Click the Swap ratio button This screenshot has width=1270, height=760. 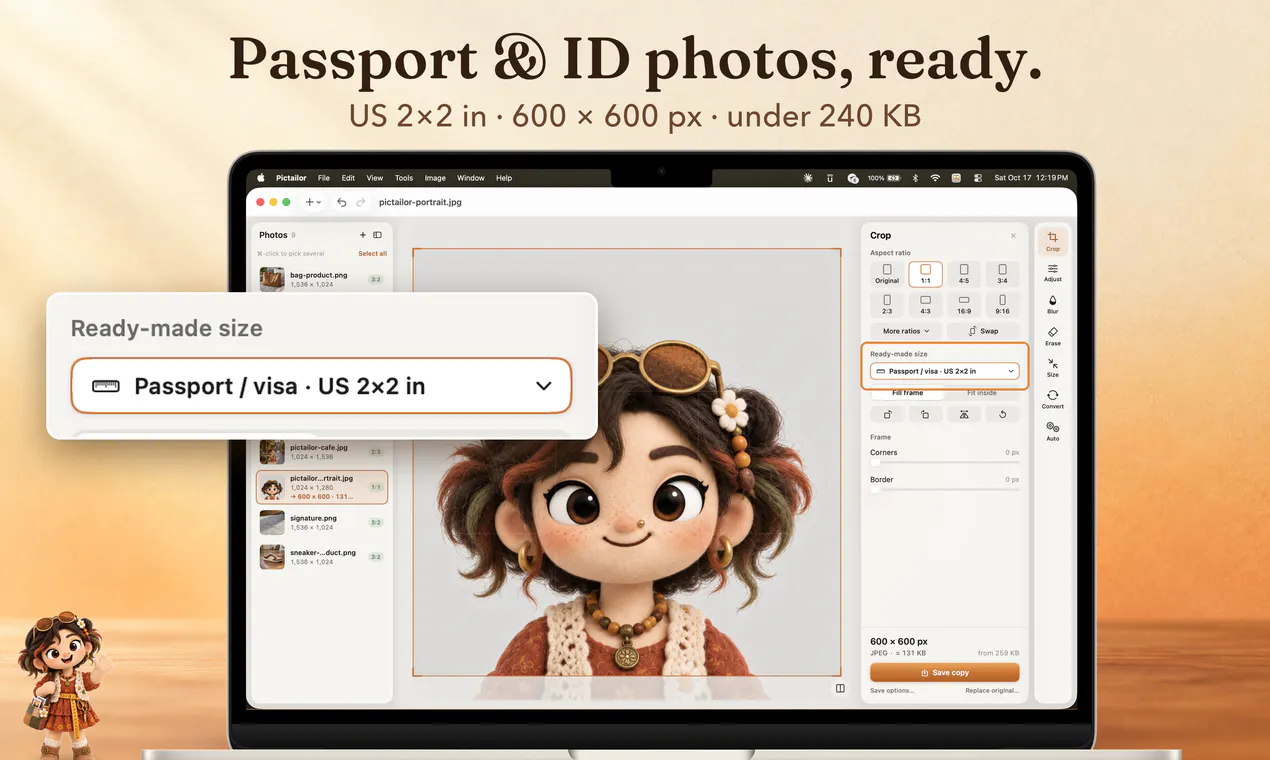click(x=983, y=331)
